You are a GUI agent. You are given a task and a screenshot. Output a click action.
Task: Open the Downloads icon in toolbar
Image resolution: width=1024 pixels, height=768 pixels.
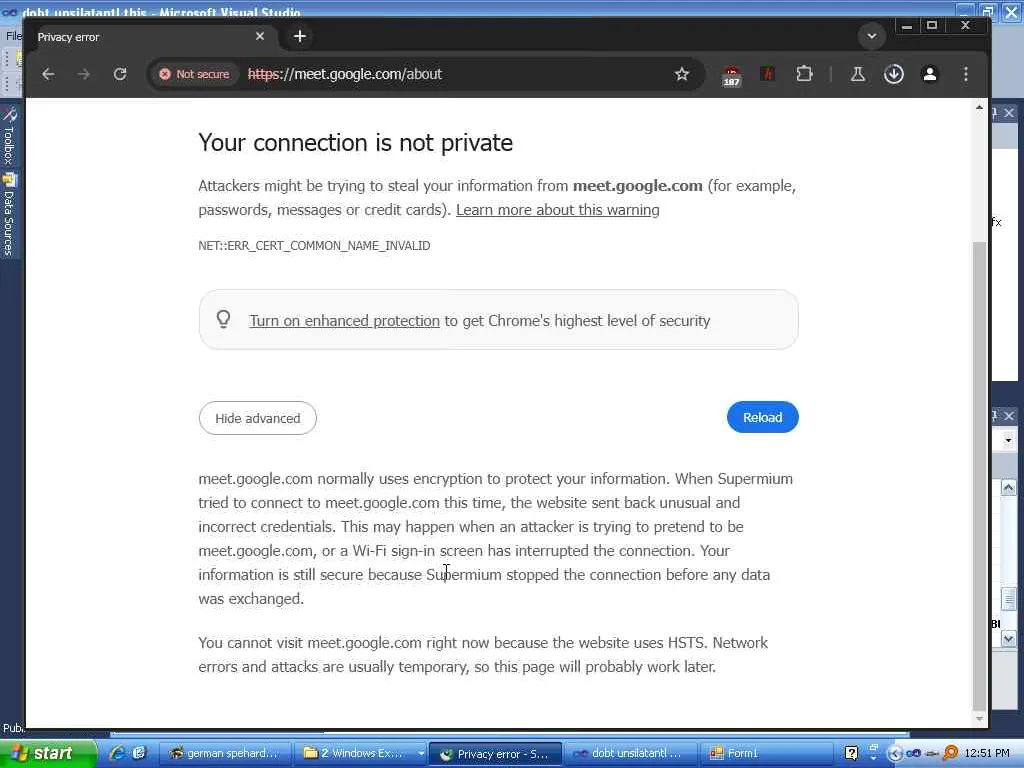point(894,74)
